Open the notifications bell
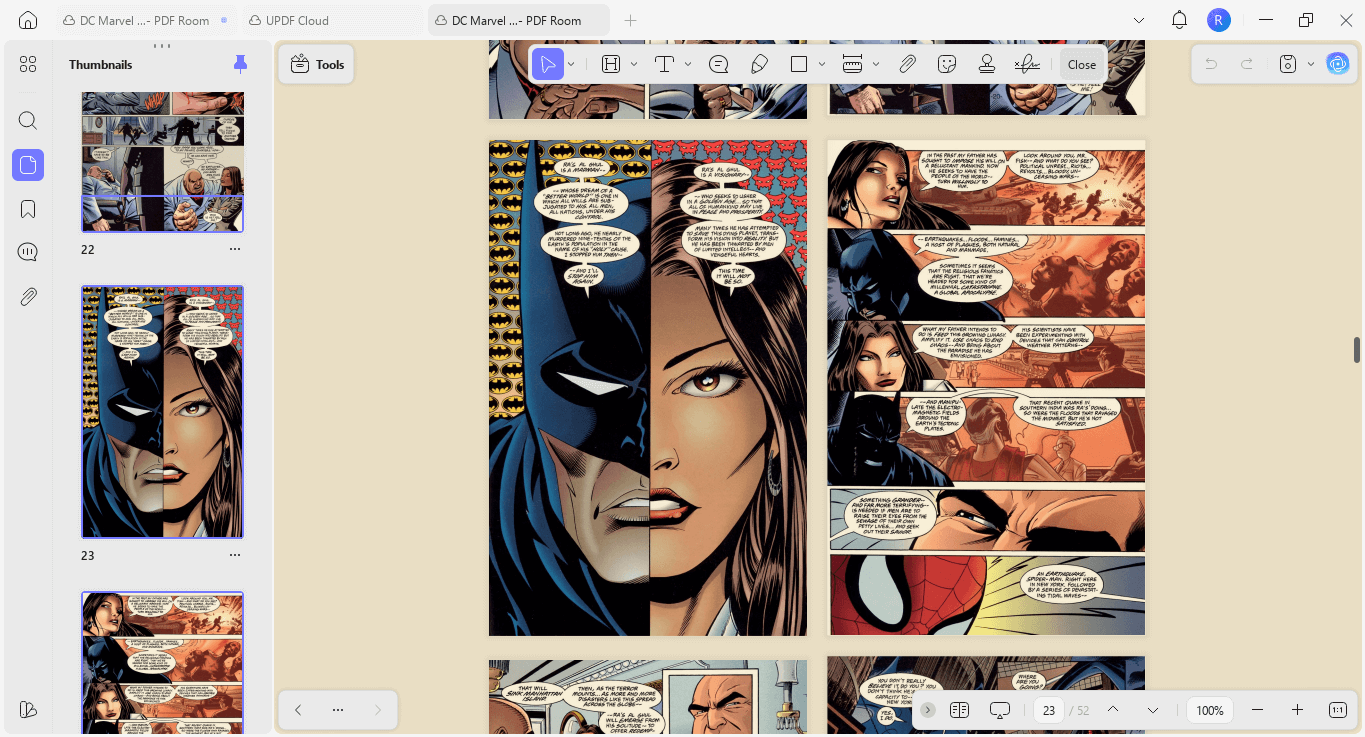 click(1179, 20)
